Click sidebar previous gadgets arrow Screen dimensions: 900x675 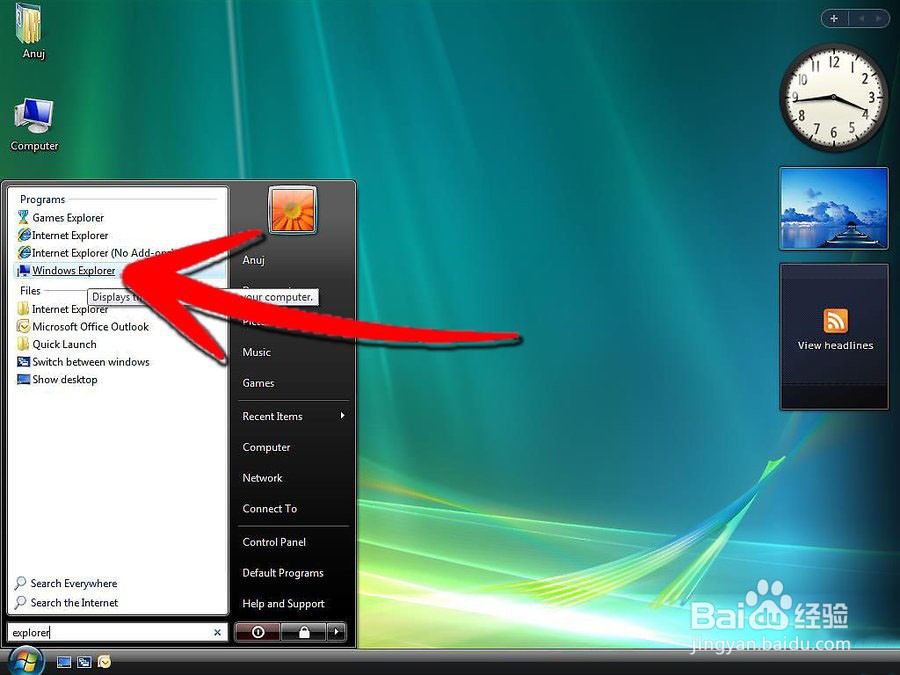point(861,18)
